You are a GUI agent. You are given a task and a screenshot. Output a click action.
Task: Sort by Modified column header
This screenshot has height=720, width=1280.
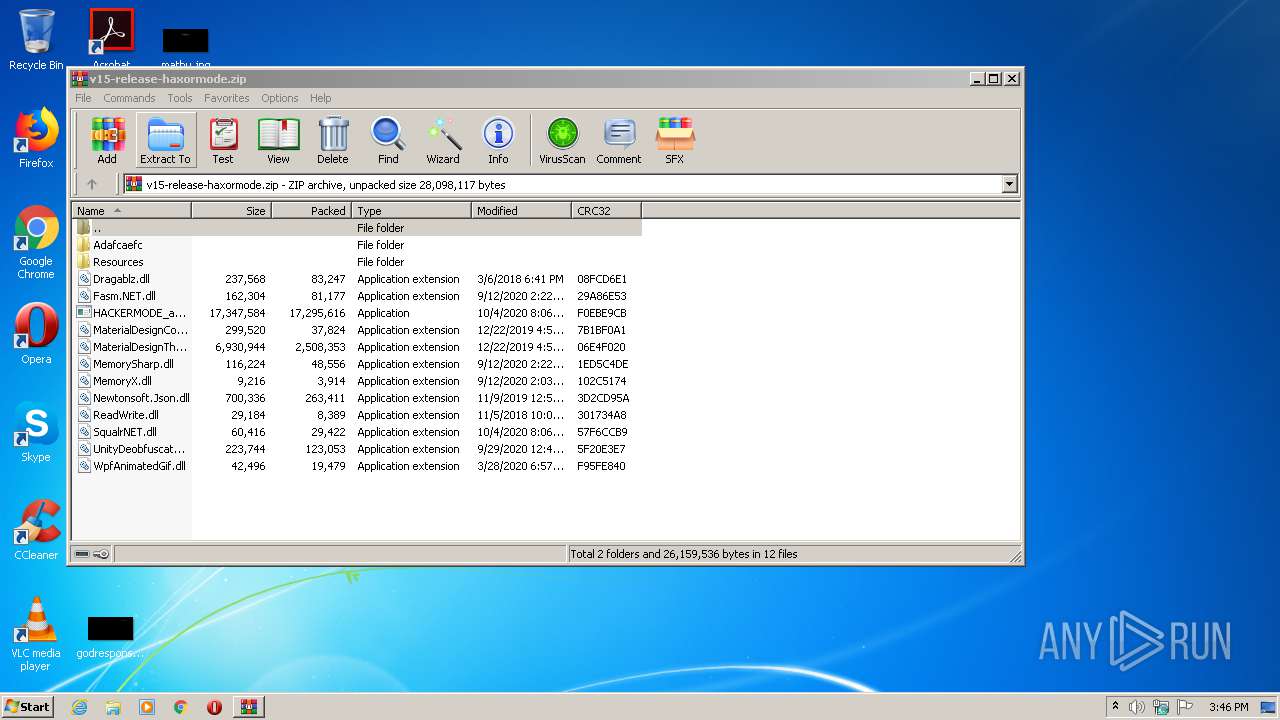coord(521,210)
